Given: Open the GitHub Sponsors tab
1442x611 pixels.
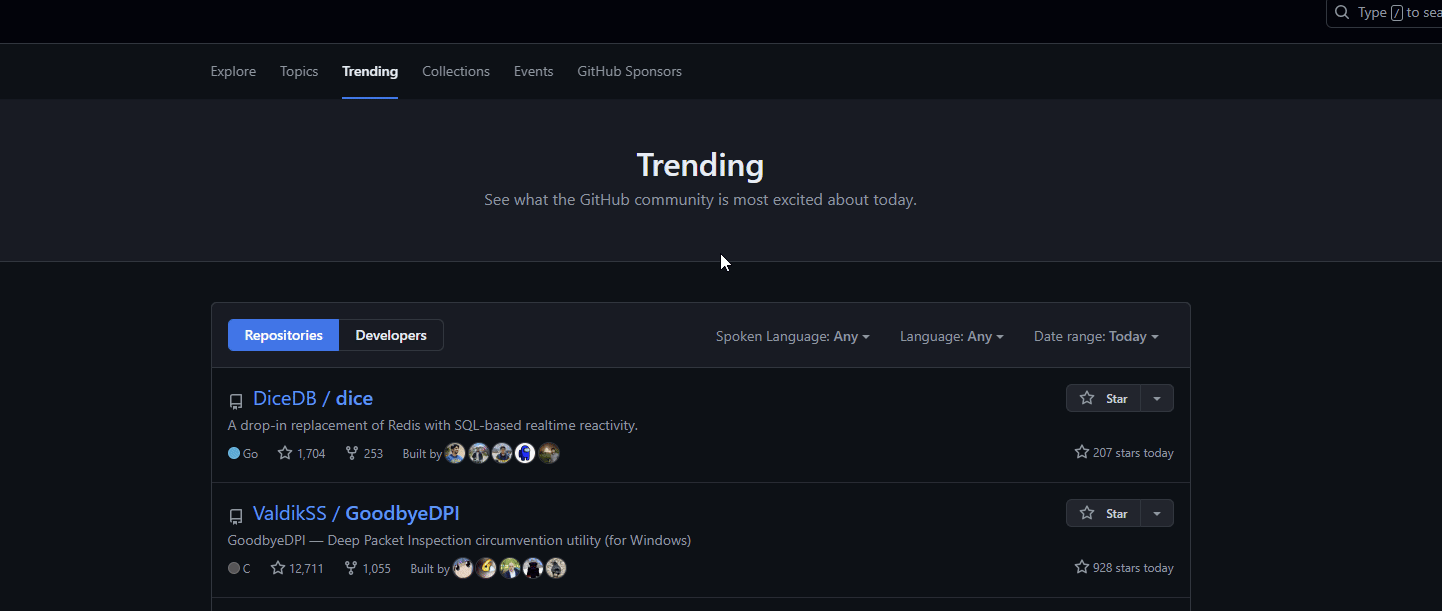Looking at the screenshot, I should coord(629,71).
